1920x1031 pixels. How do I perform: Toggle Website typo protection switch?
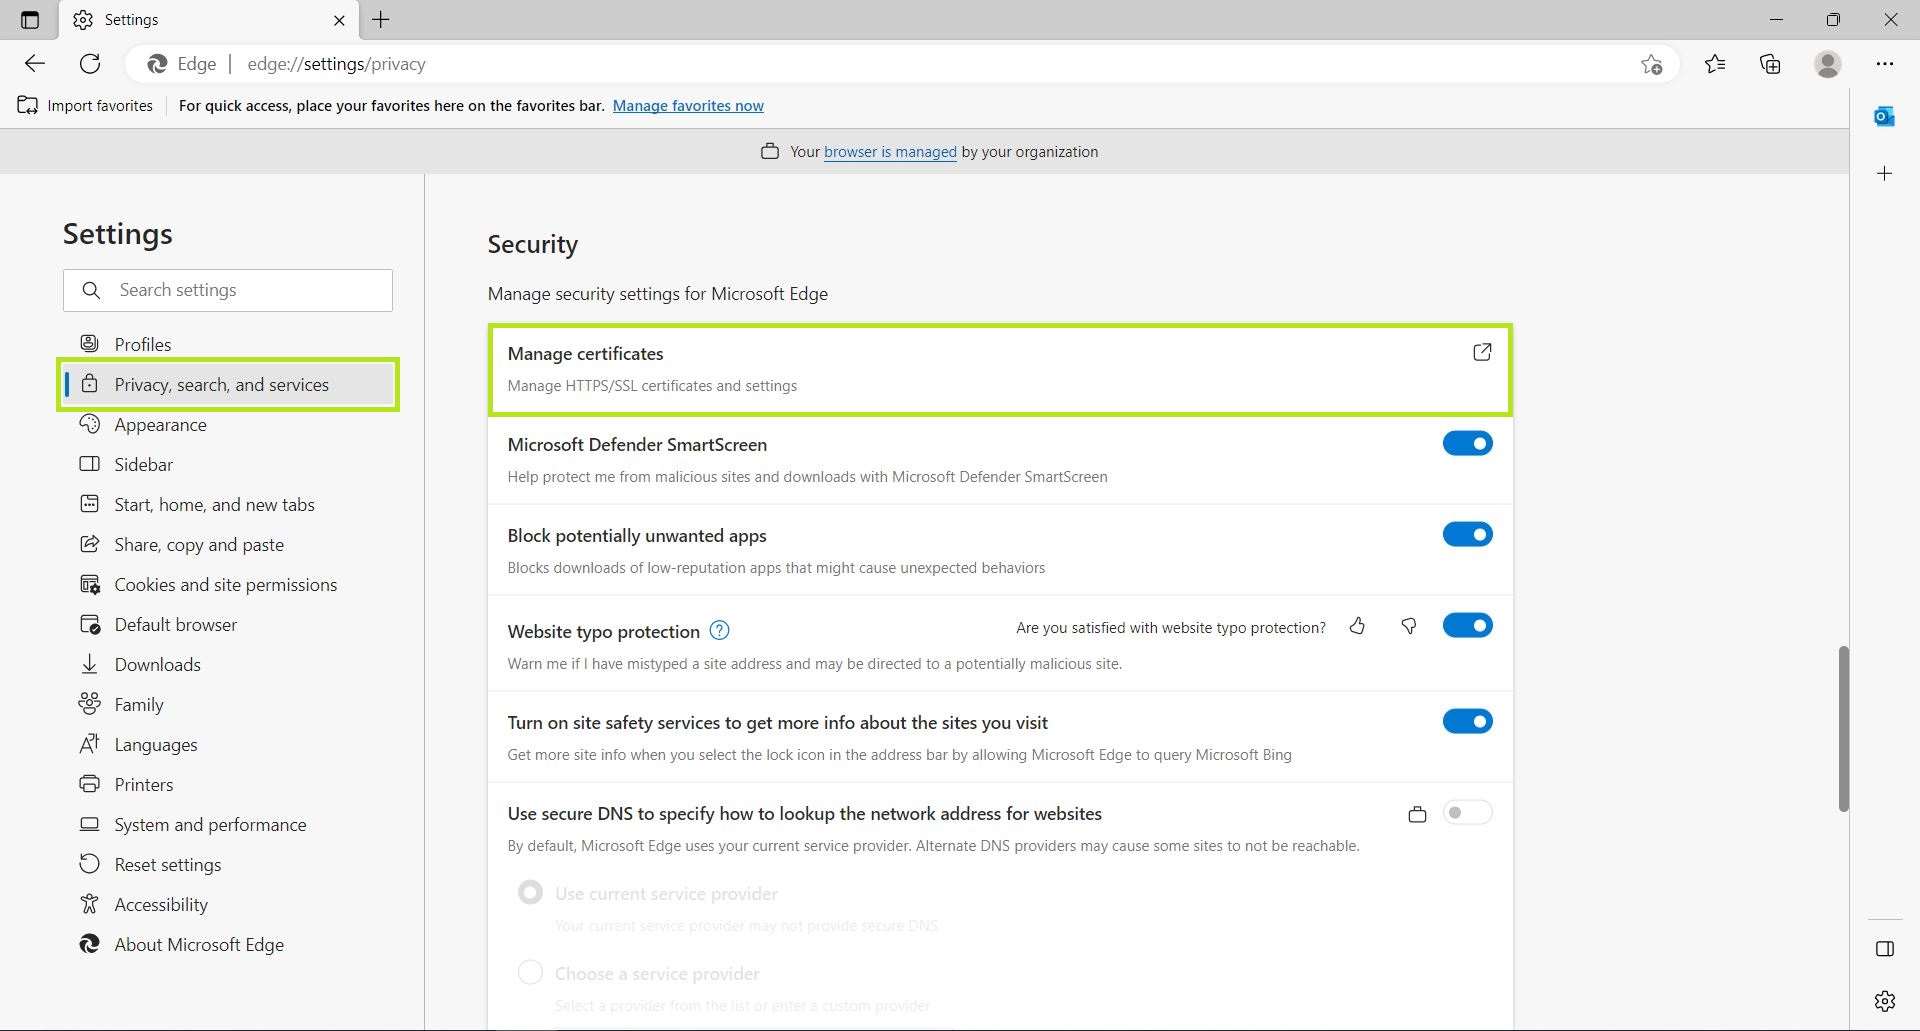[1467, 625]
